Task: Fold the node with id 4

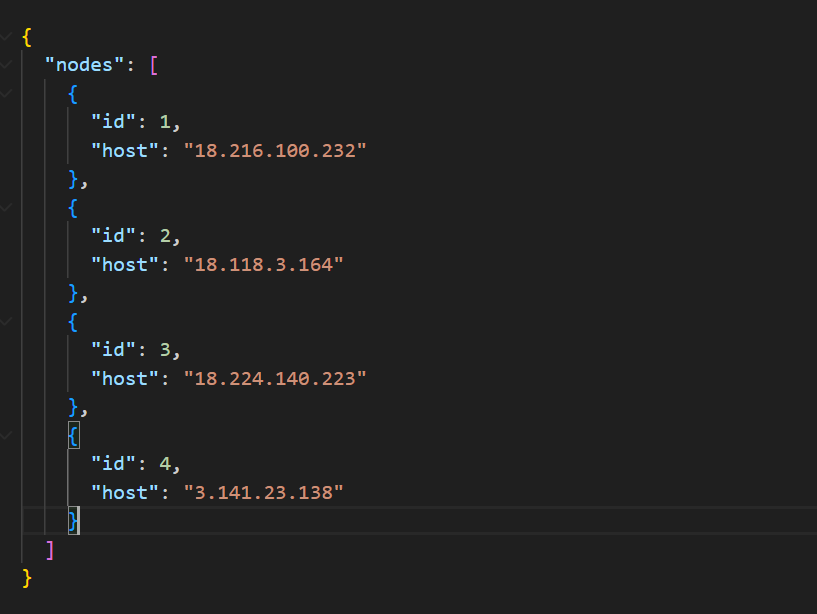Action: (8, 435)
